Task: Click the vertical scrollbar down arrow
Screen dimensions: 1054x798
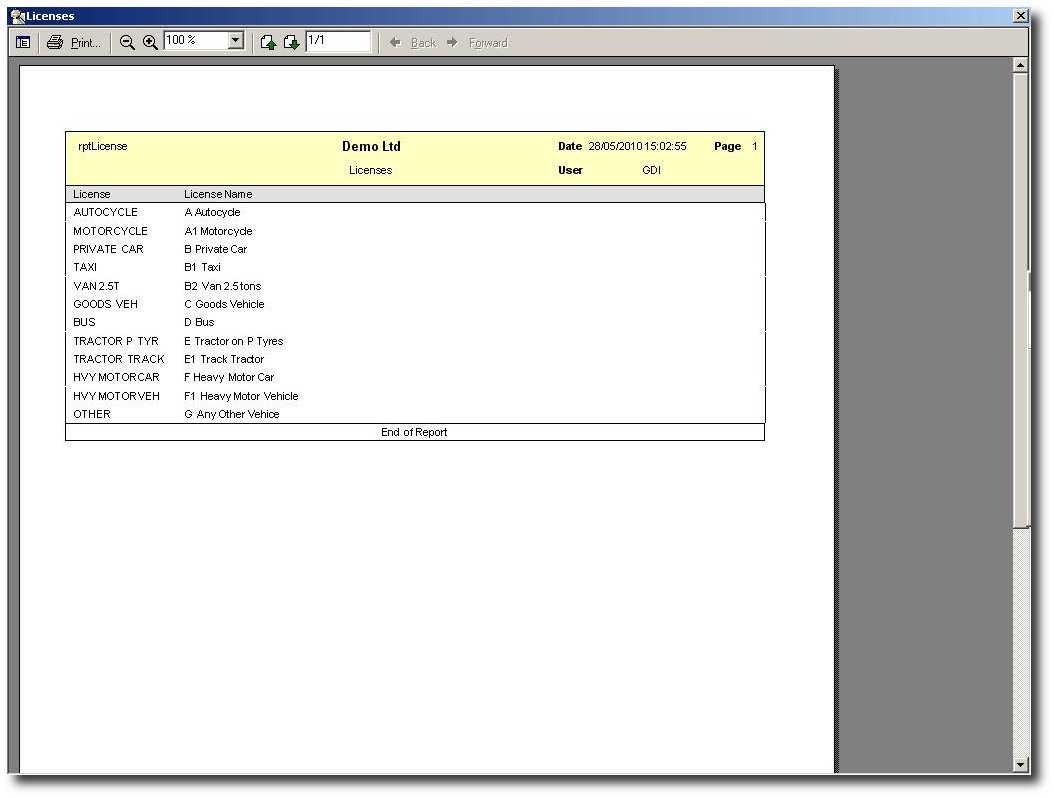Action: (x=1020, y=765)
